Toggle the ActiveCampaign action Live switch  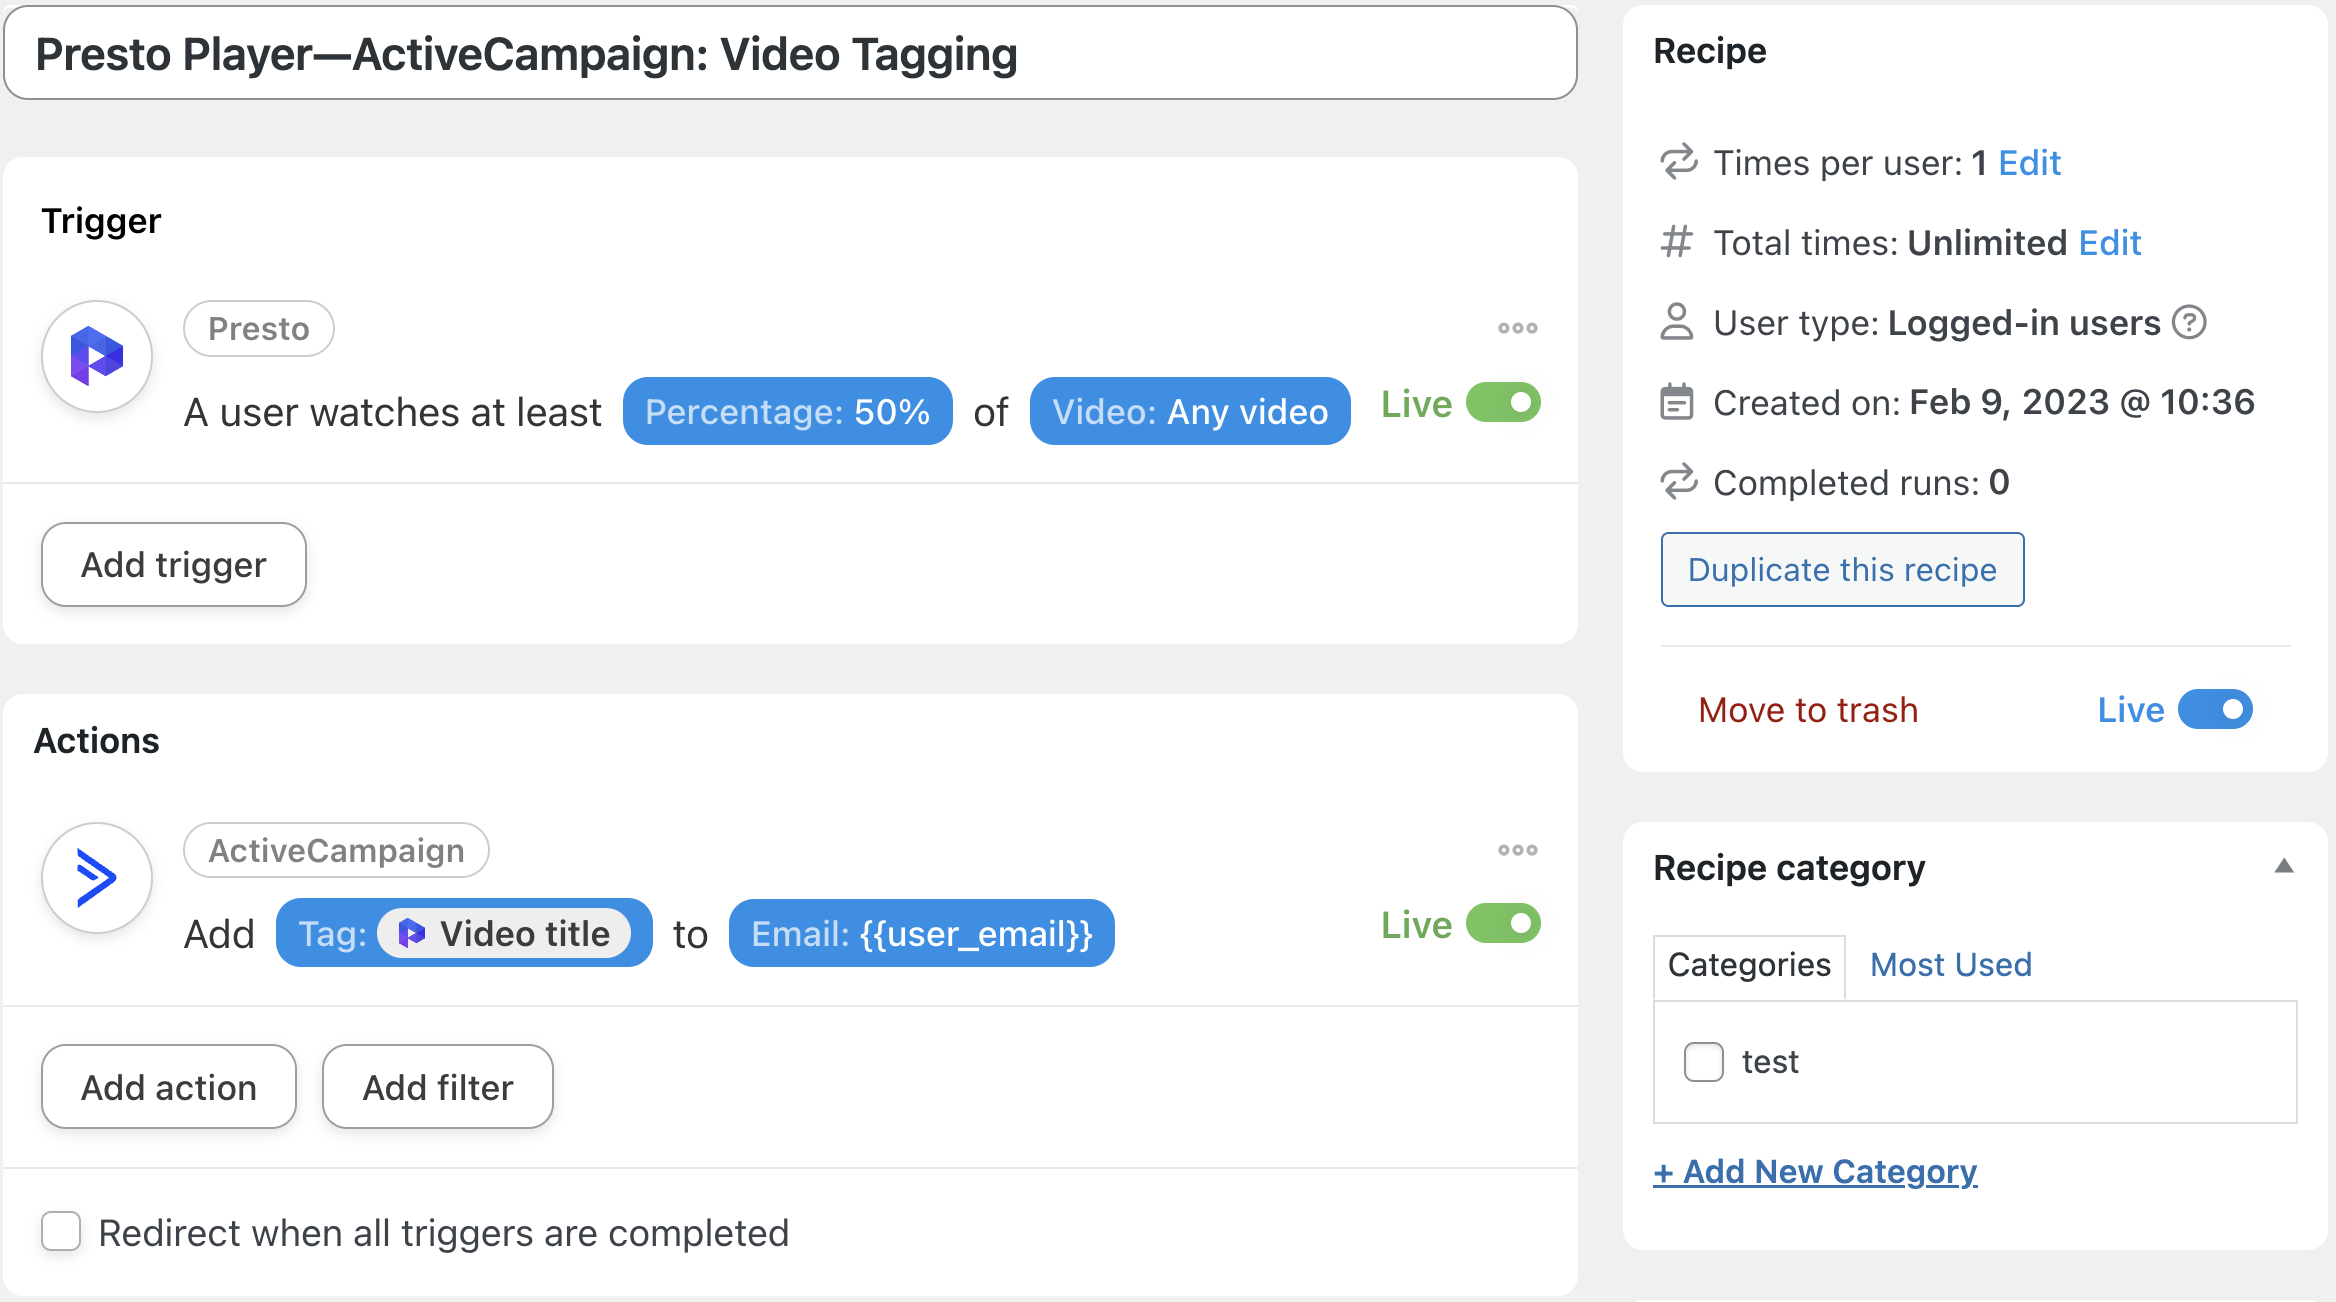[x=1503, y=924]
